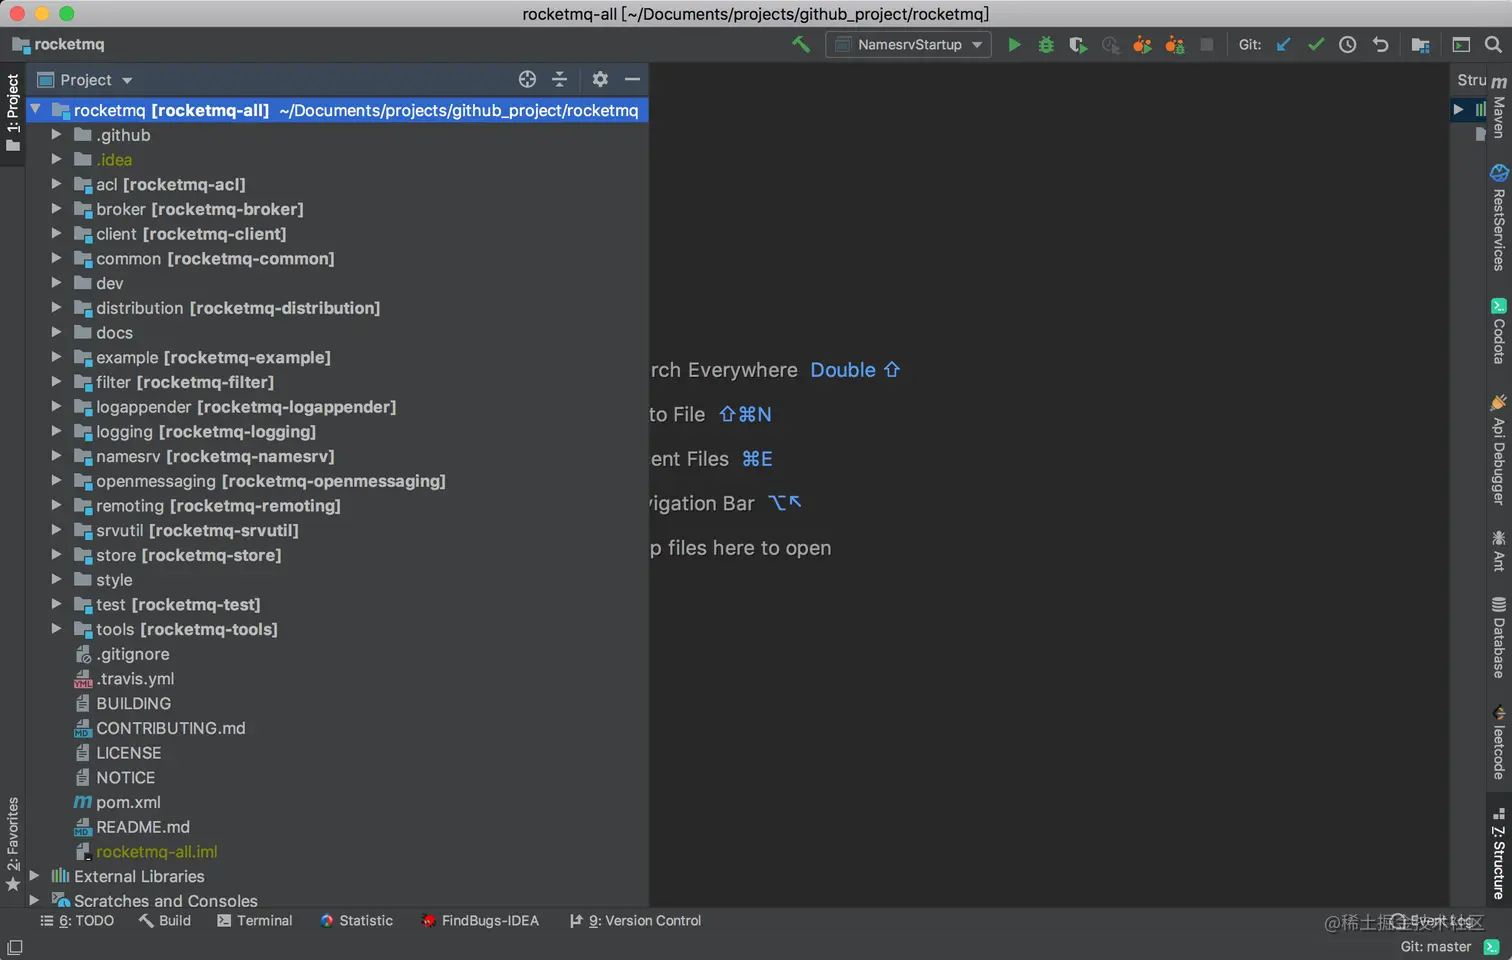Click the orange debug icon with green bug

coord(1175,44)
